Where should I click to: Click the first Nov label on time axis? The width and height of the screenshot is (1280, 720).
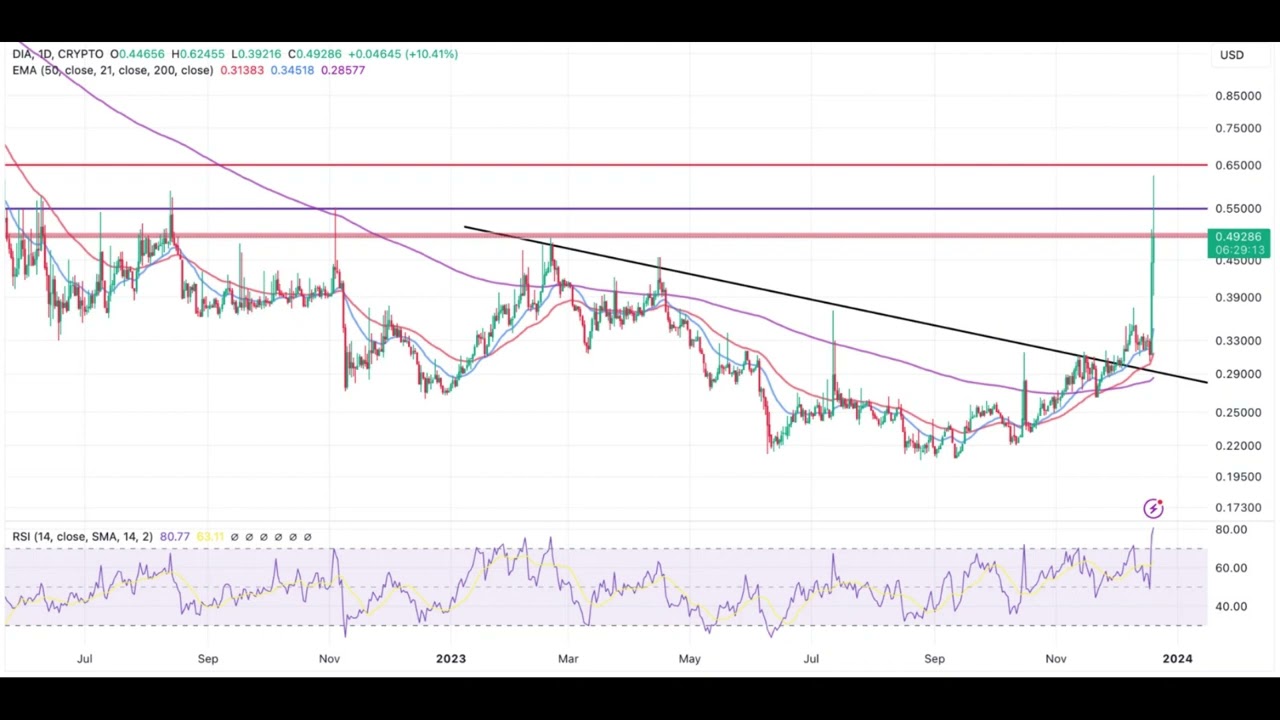pos(329,658)
